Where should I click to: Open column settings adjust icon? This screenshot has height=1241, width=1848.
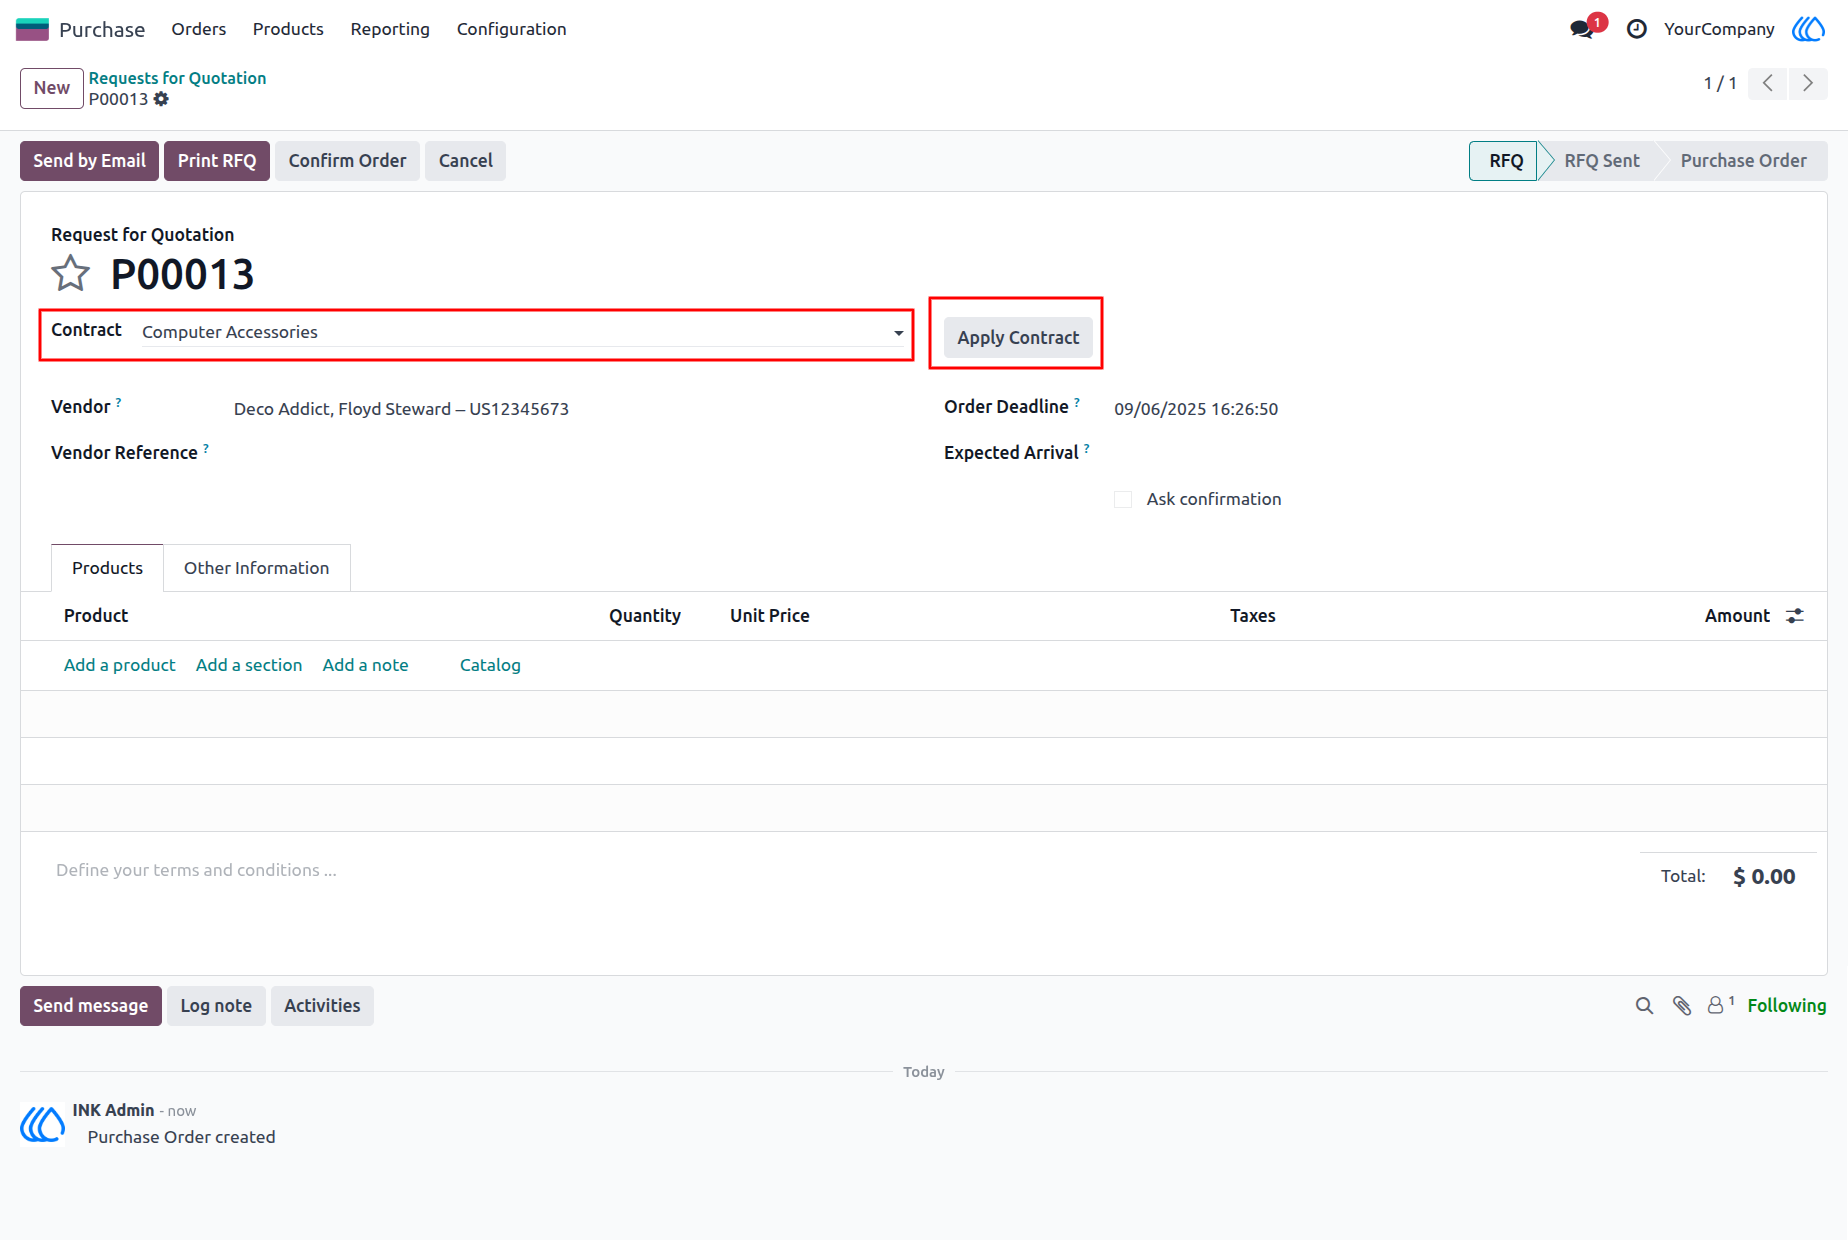pyautogui.click(x=1795, y=616)
